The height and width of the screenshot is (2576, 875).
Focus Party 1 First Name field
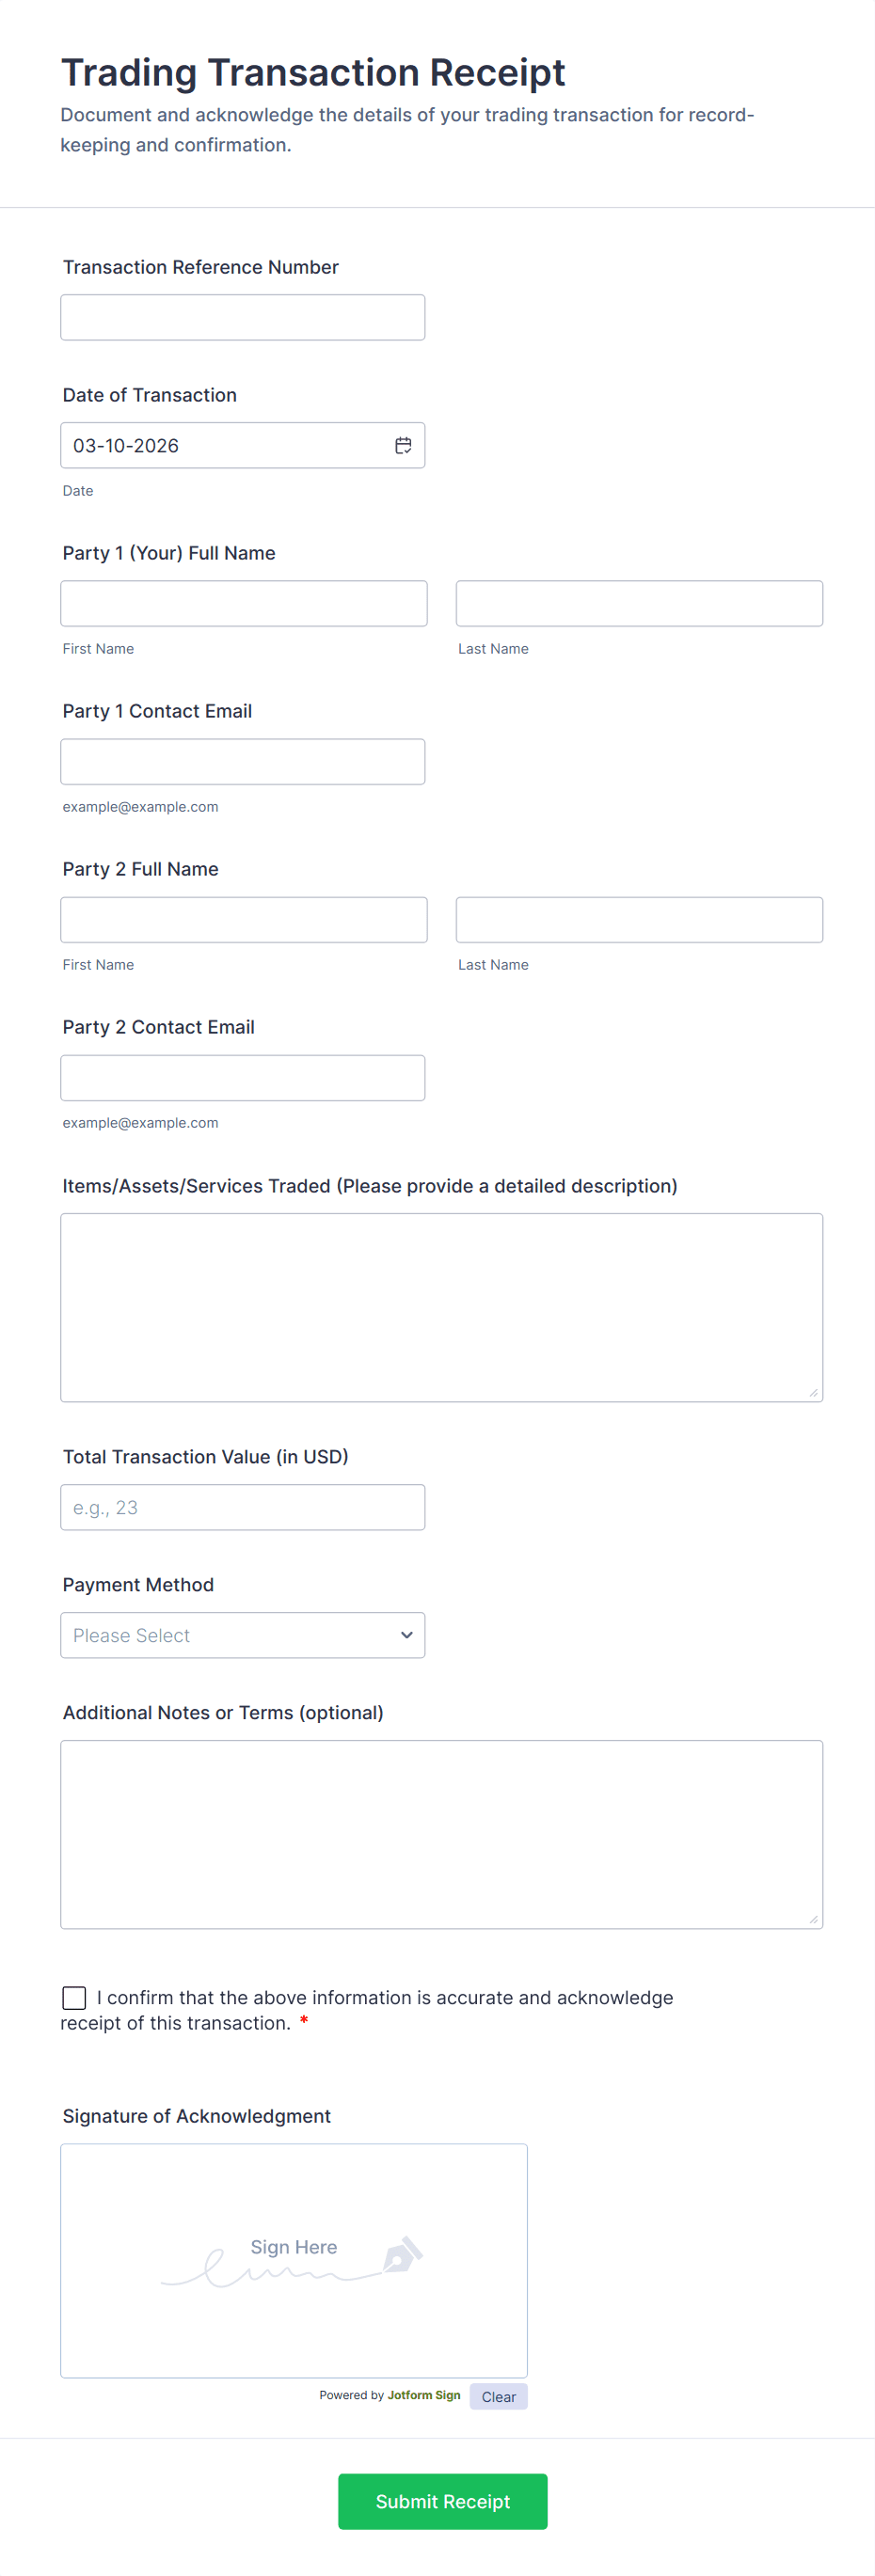243,603
